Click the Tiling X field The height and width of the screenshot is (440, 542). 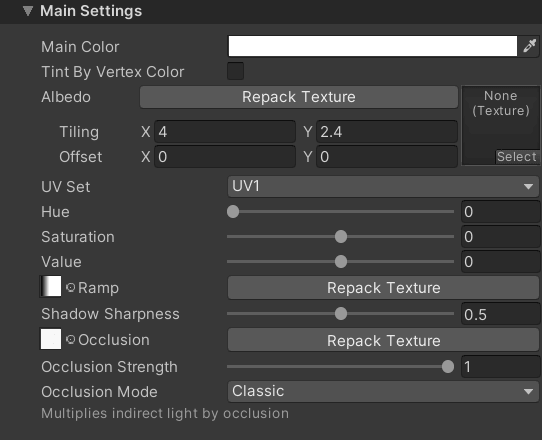click(225, 132)
